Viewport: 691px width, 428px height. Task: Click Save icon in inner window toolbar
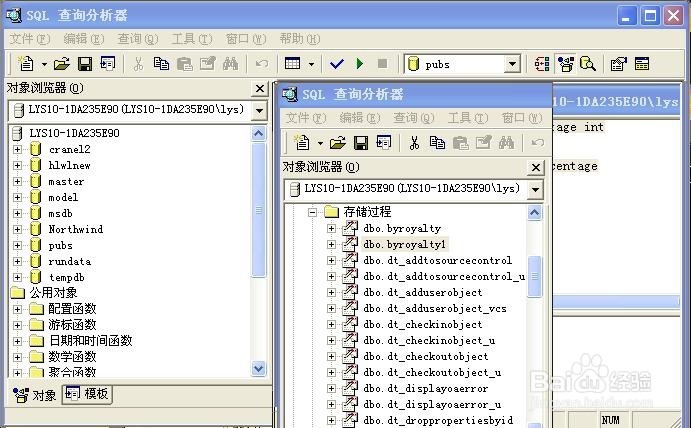click(361, 143)
